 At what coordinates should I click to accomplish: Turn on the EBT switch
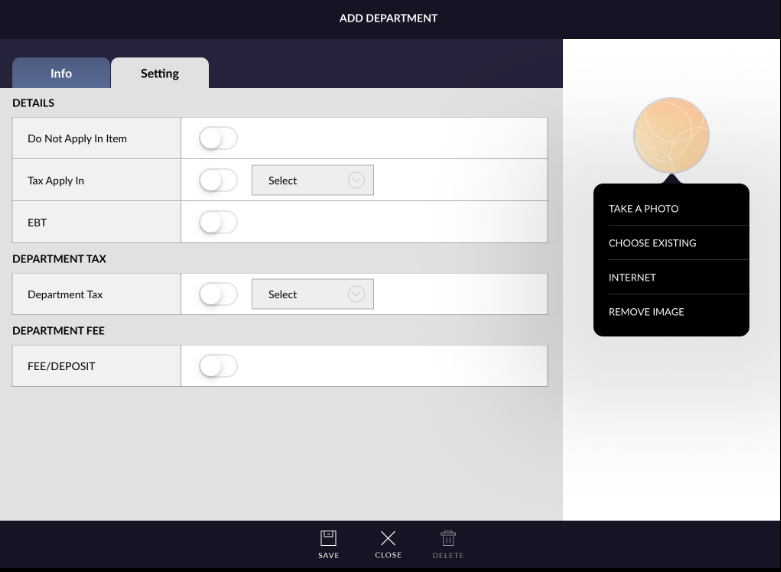218,223
